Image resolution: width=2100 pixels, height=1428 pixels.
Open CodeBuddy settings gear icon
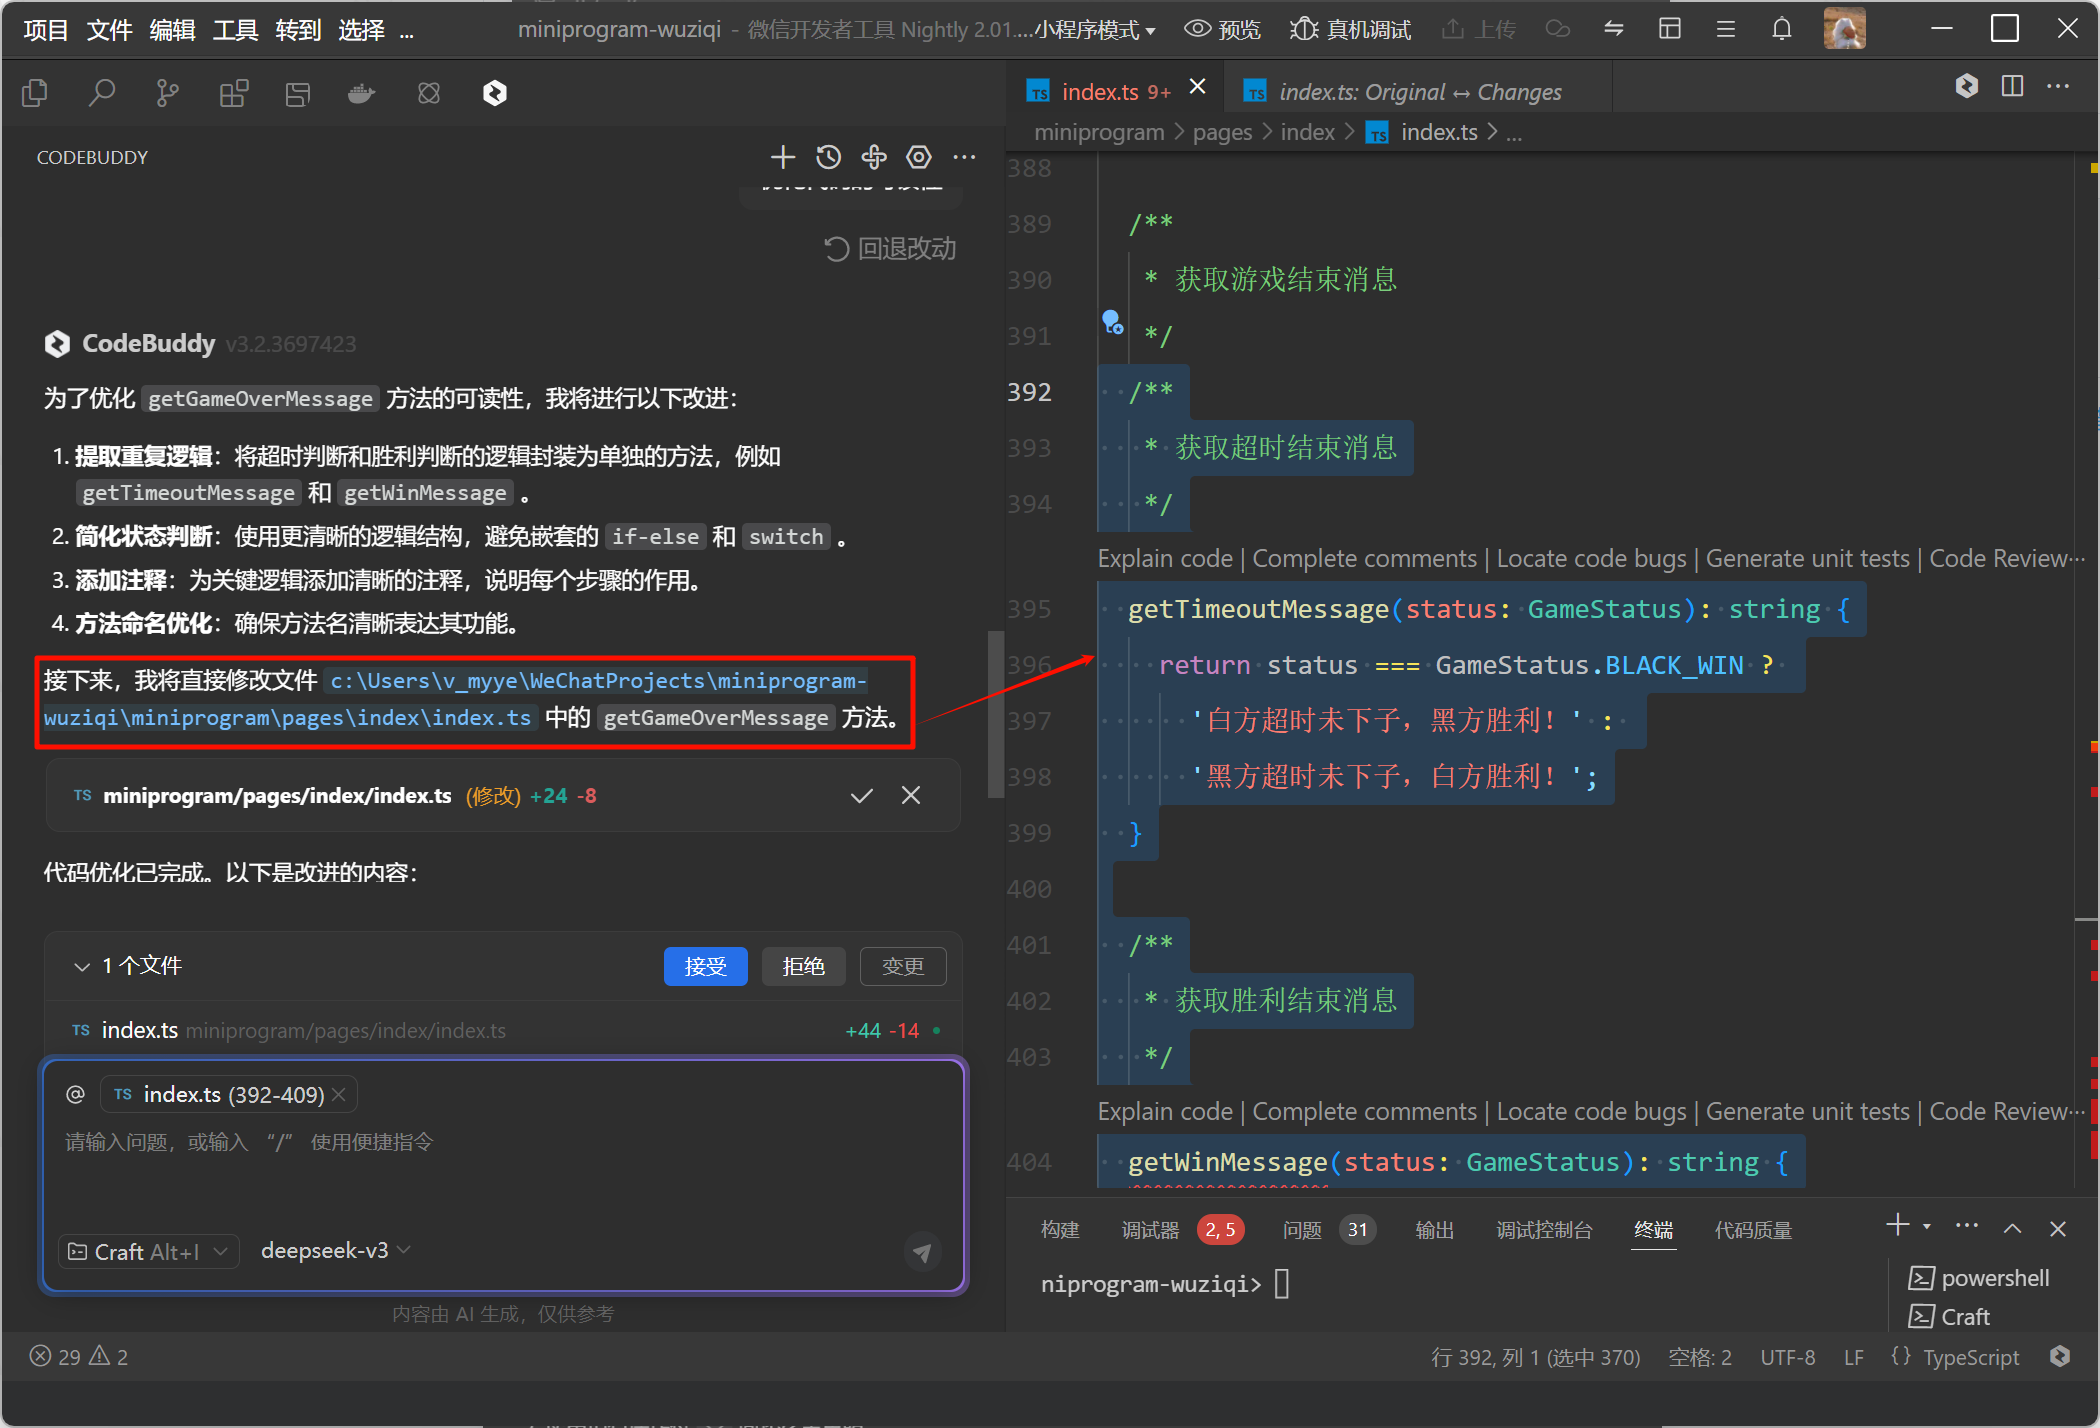pyautogui.click(x=918, y=157)
